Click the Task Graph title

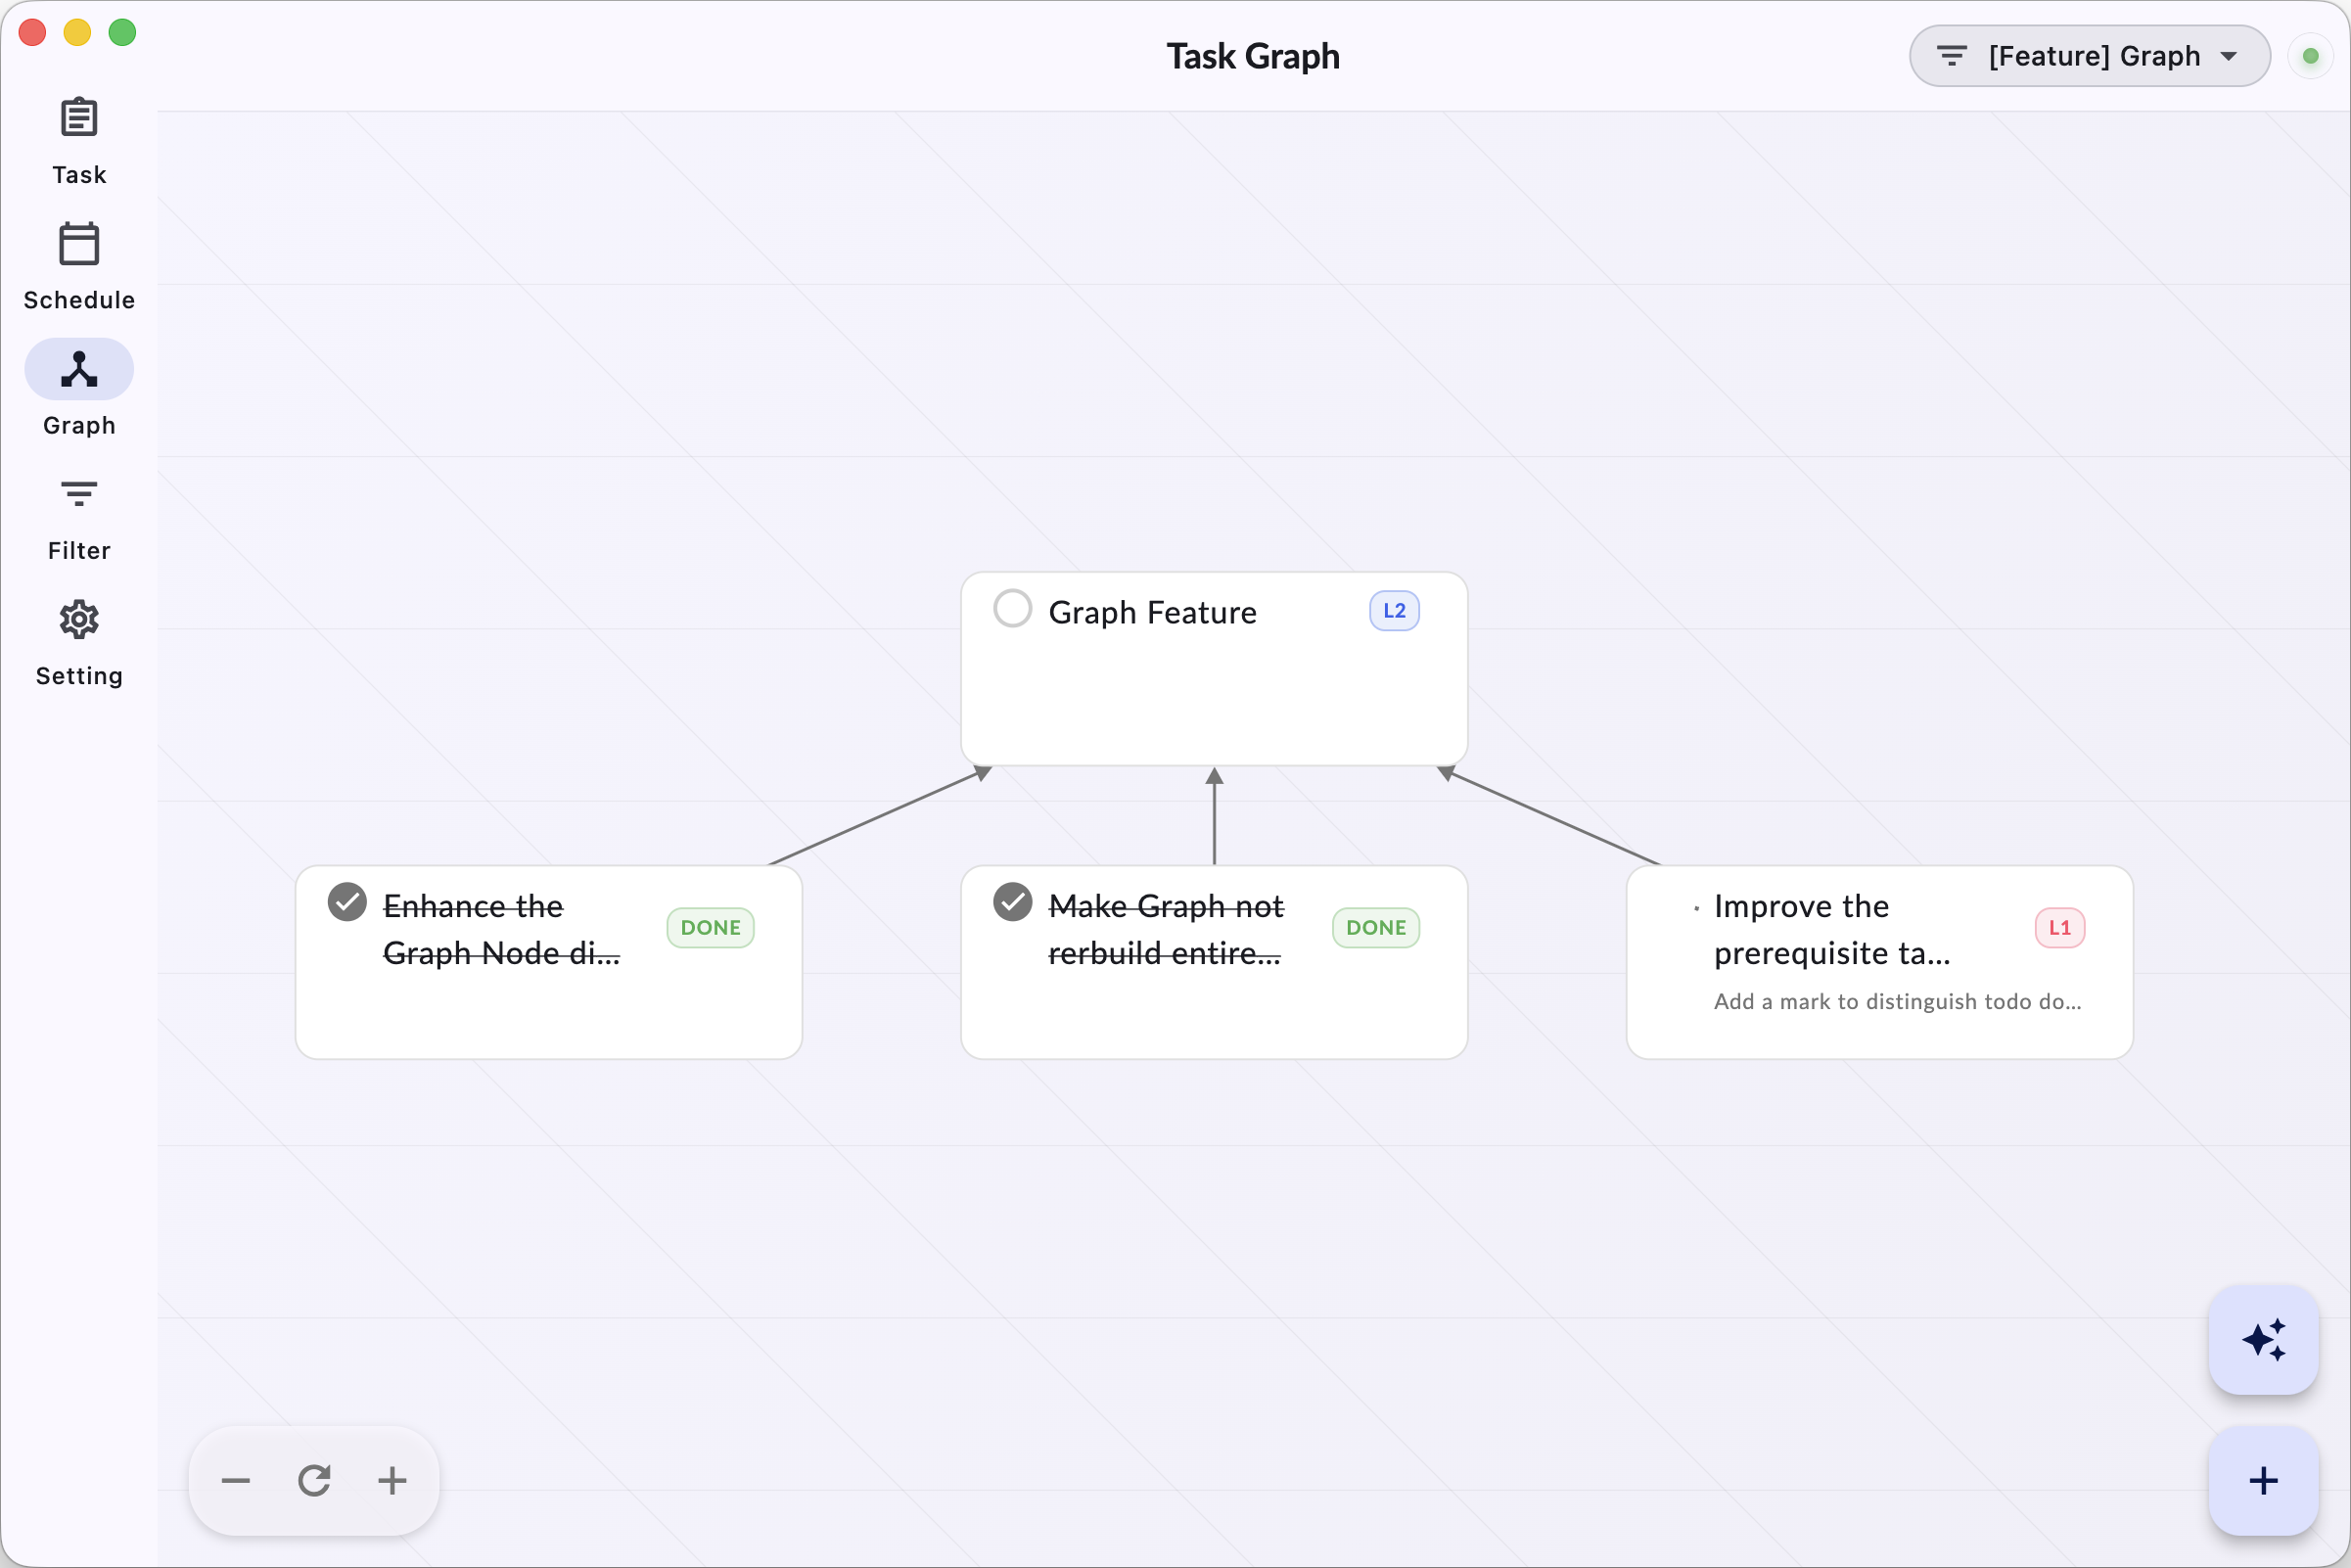click(1253, 56)
